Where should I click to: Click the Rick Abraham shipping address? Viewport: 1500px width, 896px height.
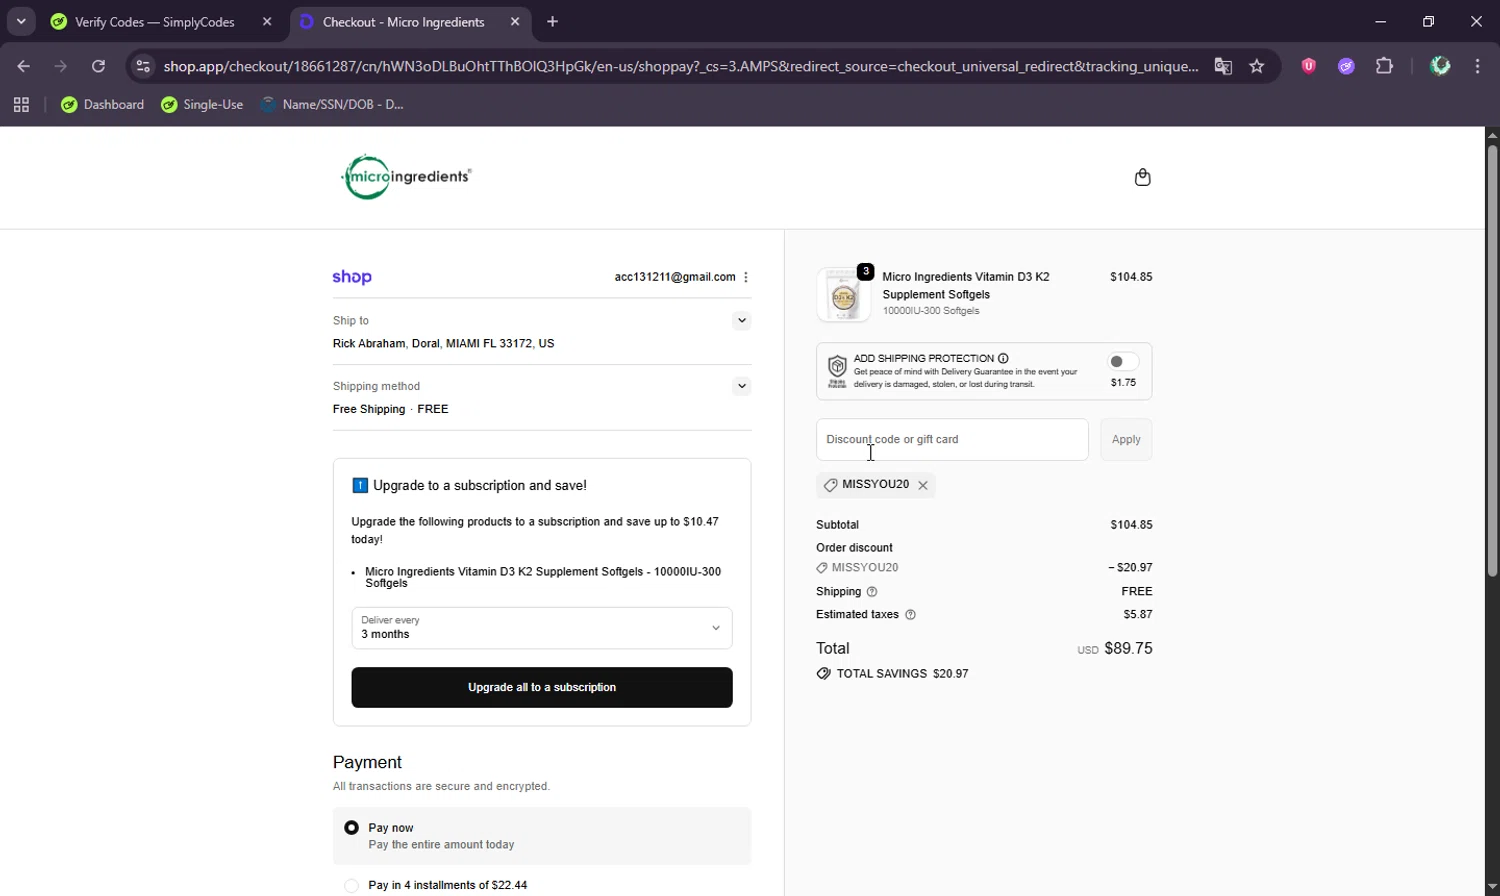(x=443, y=343)
